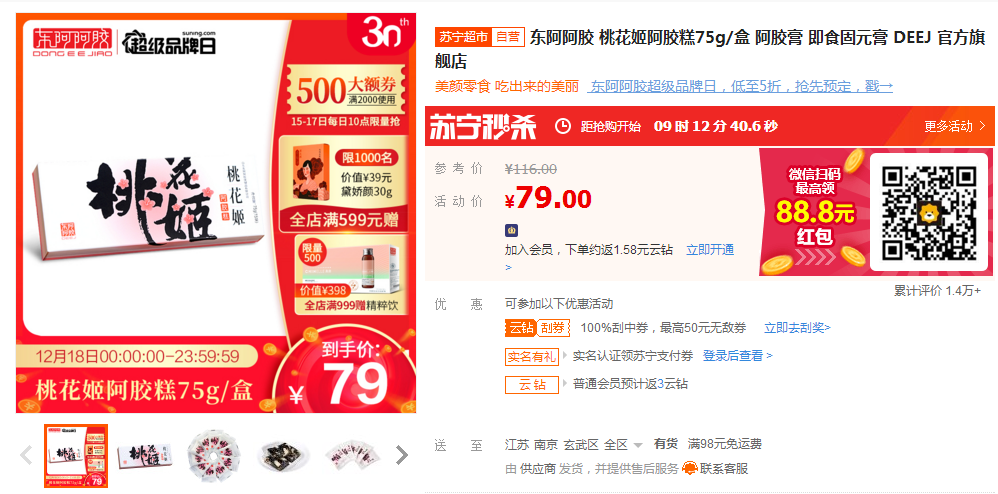The height and width of the screenshot is (494, 998).
Task: Click the left arrow of thumbnail carousel
Action: pos(27,455)
